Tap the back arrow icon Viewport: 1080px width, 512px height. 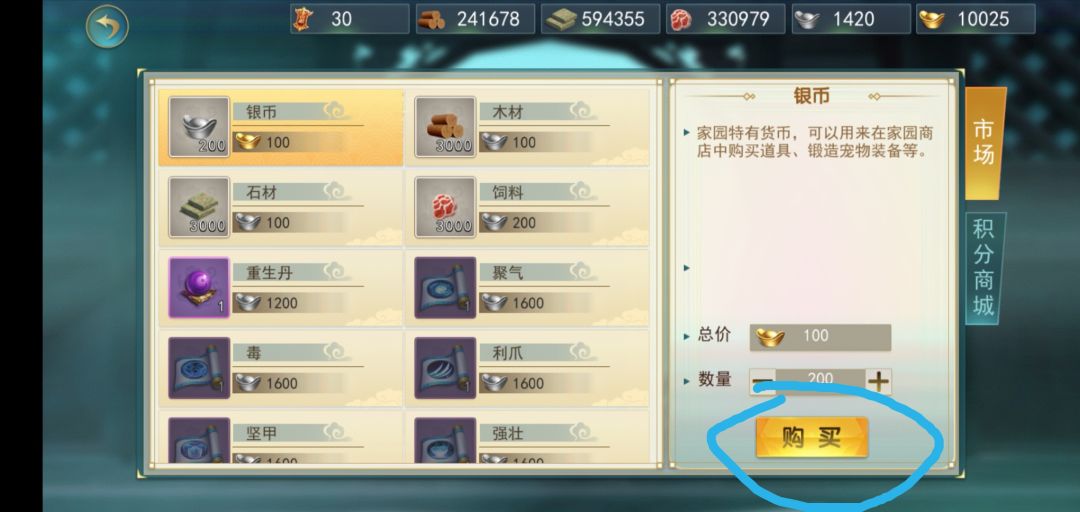[107, 26]
